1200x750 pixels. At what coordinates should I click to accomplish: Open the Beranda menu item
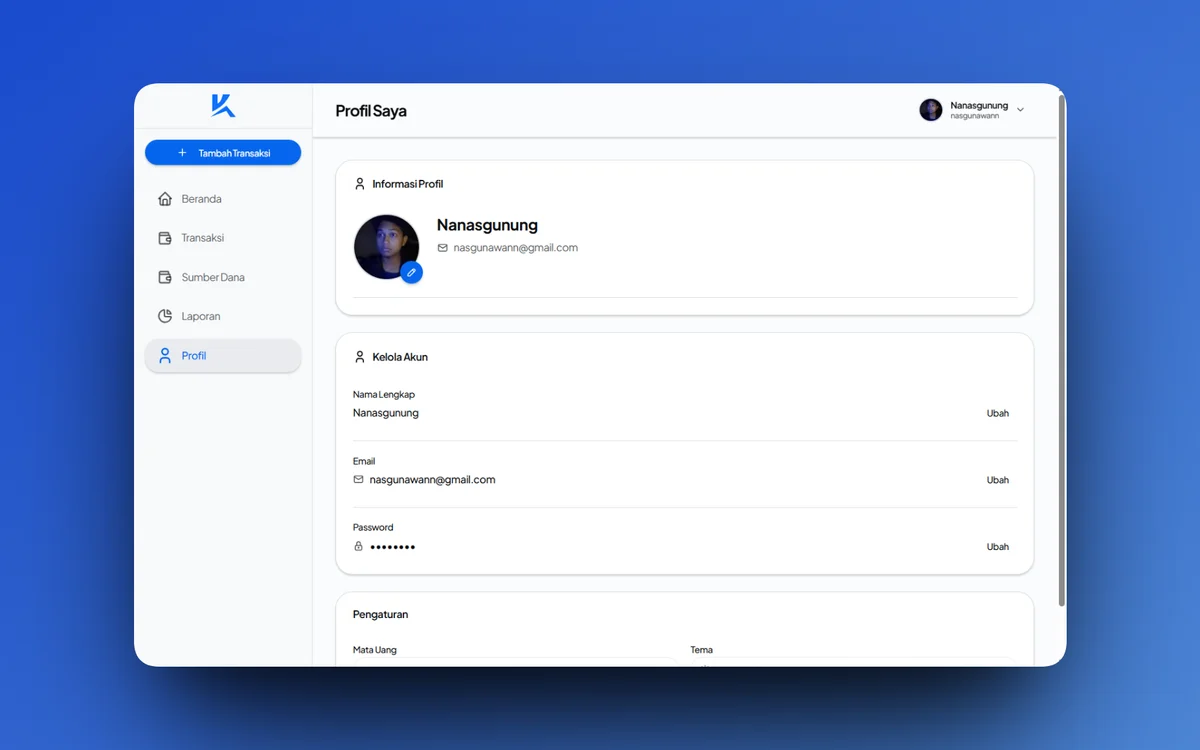click(x=223, y=199)
